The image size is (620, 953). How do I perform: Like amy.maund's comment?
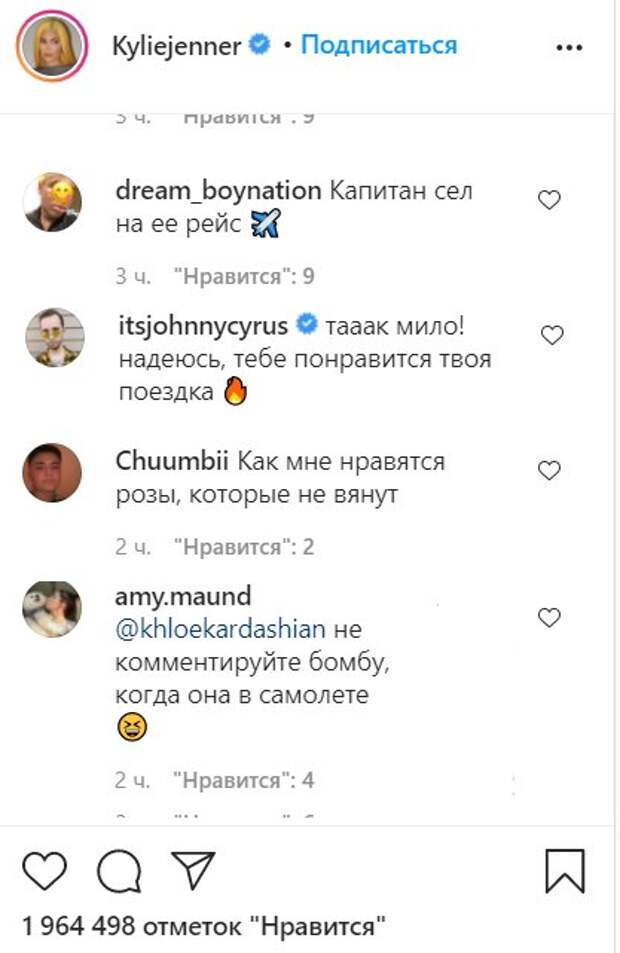click(549, 618)
